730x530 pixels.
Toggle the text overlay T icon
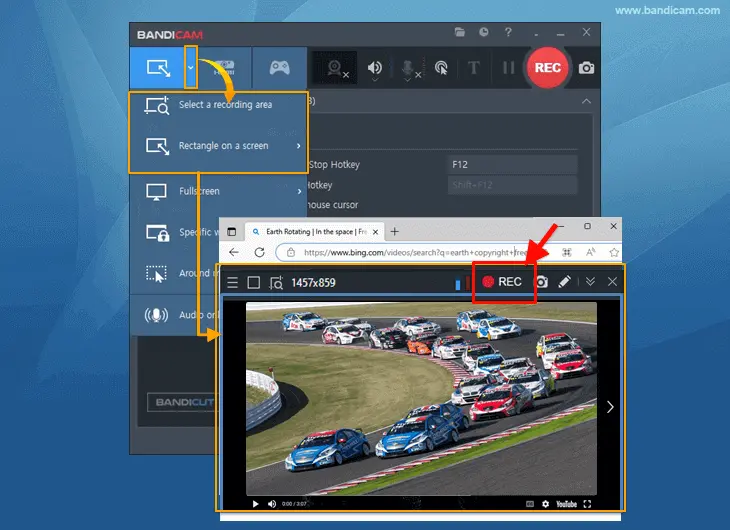coord(473,68)
